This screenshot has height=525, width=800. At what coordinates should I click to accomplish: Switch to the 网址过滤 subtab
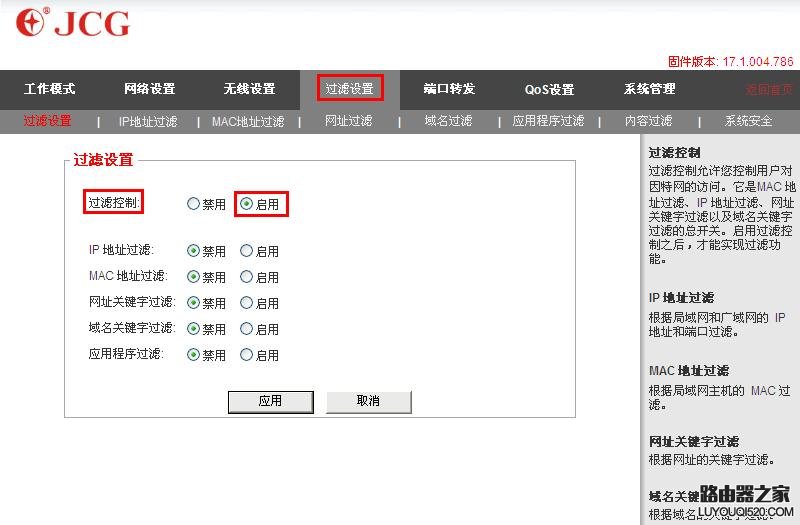[348, 121]
